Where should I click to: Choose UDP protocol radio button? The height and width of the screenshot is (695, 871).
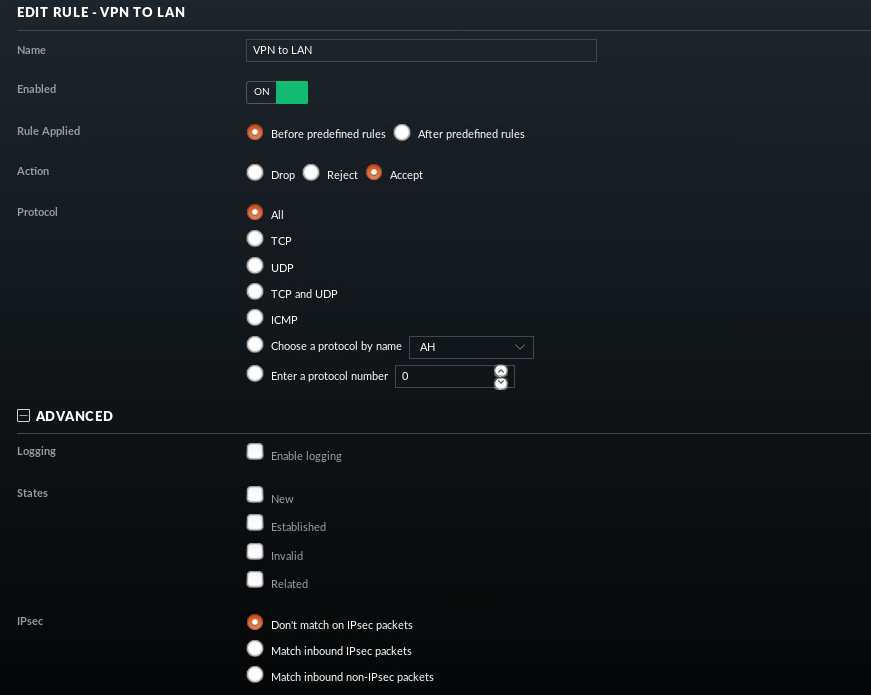255,266
